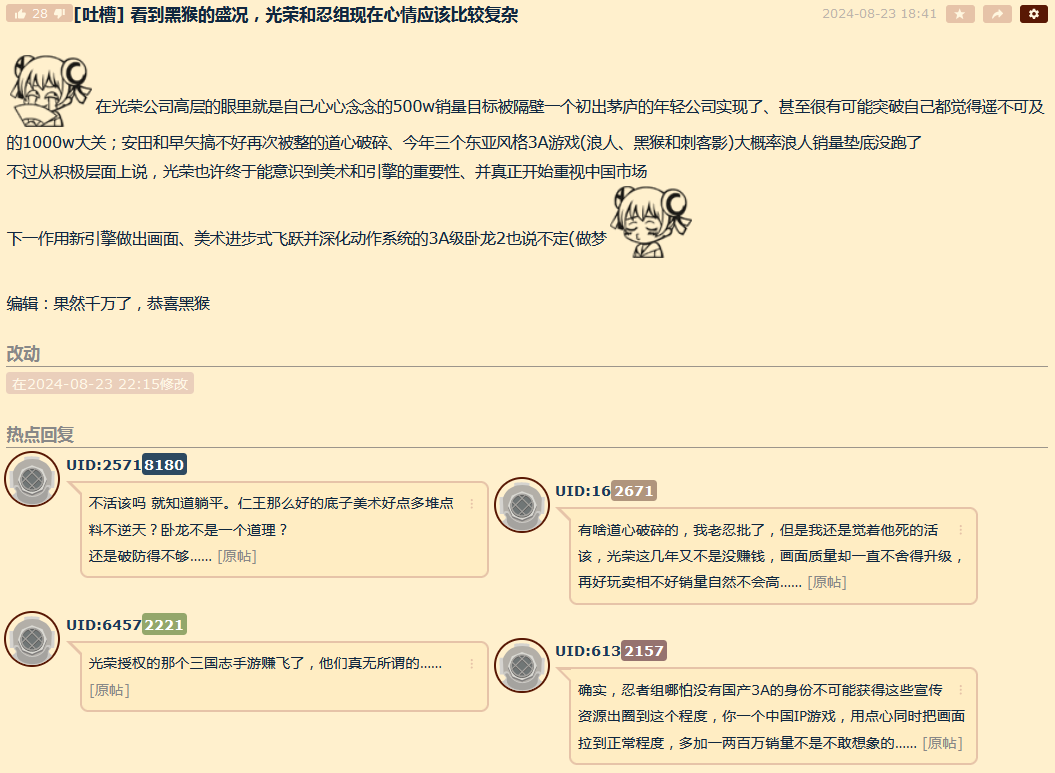Expand options on 光荣授权的 reply

(x=472, y=664)
